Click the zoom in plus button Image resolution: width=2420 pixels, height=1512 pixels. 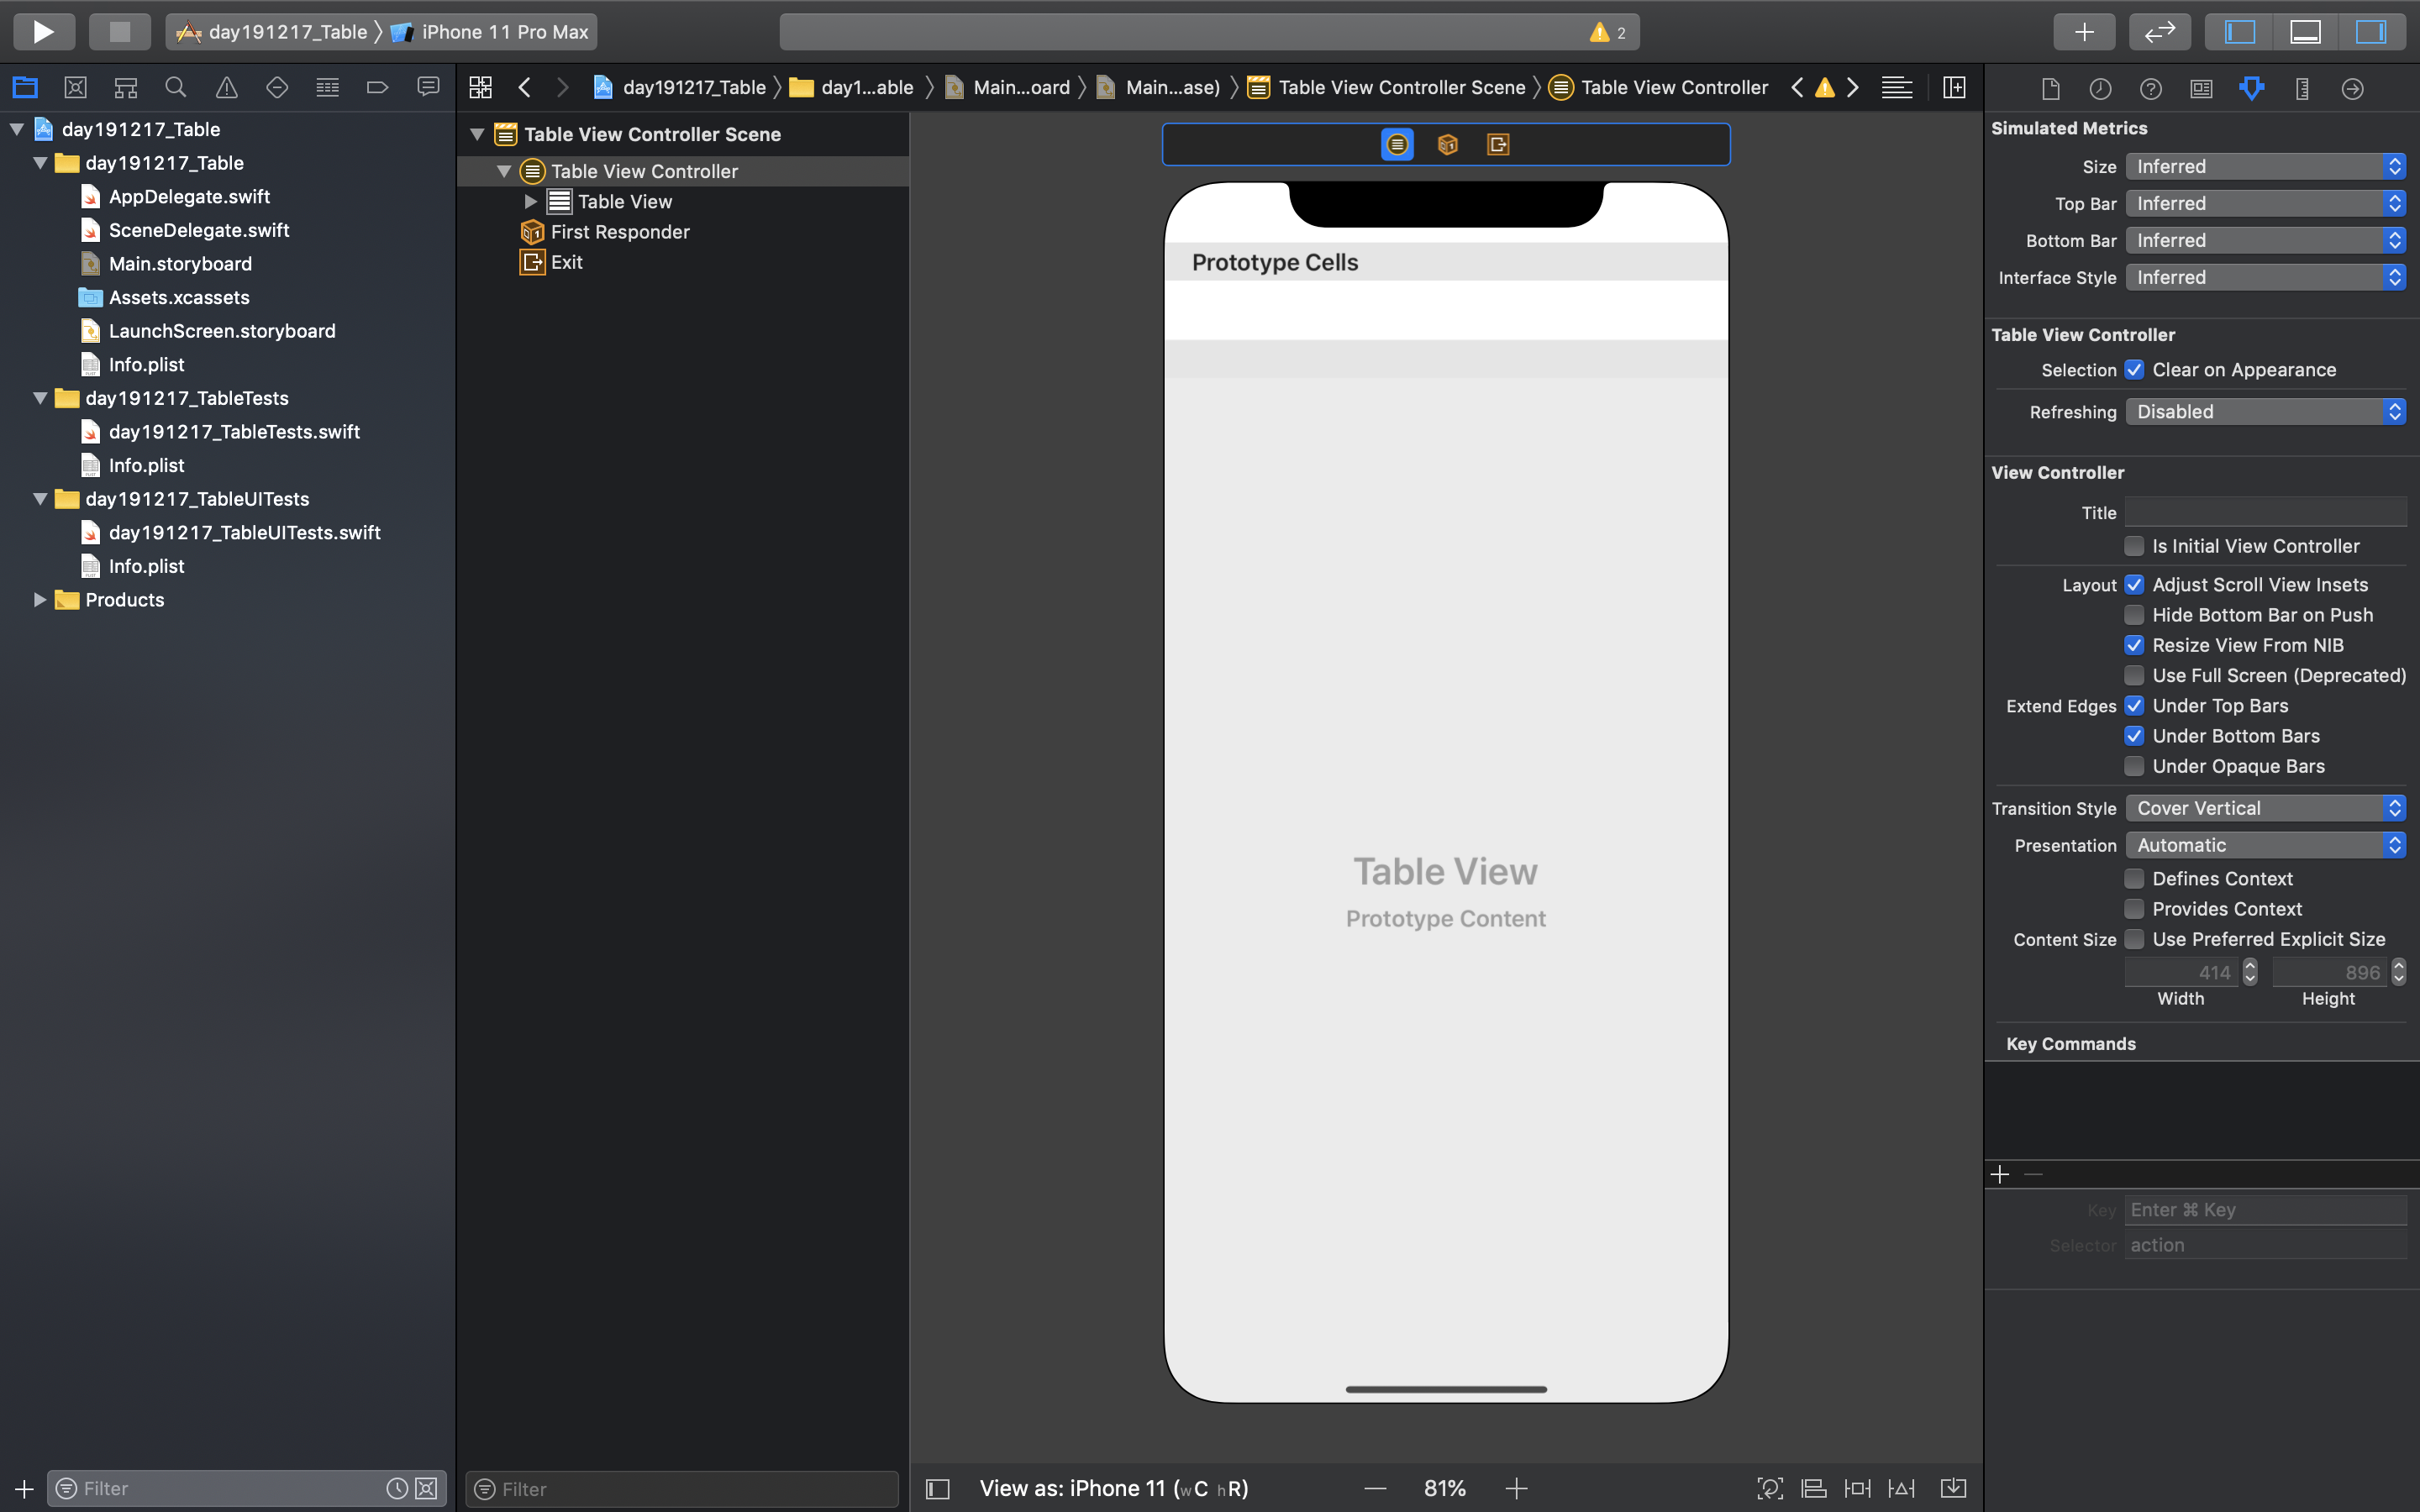tap(1516, 1488)
